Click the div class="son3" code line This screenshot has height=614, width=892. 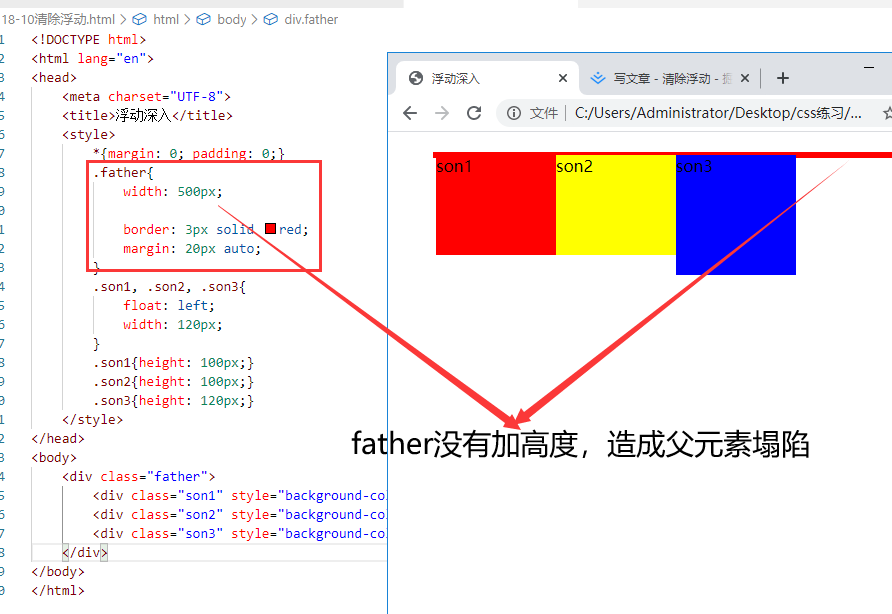(x=239, y=534)
